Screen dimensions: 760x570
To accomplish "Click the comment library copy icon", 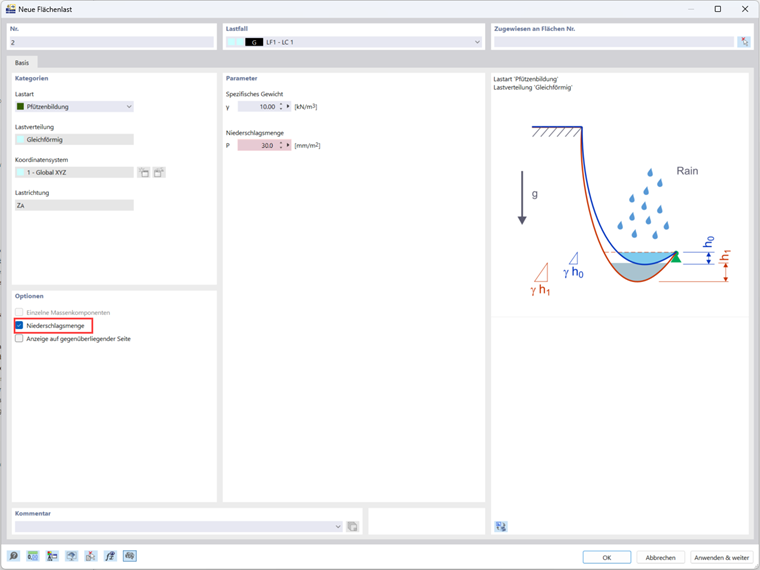I will pyautogui.click(x=353, y=526).
